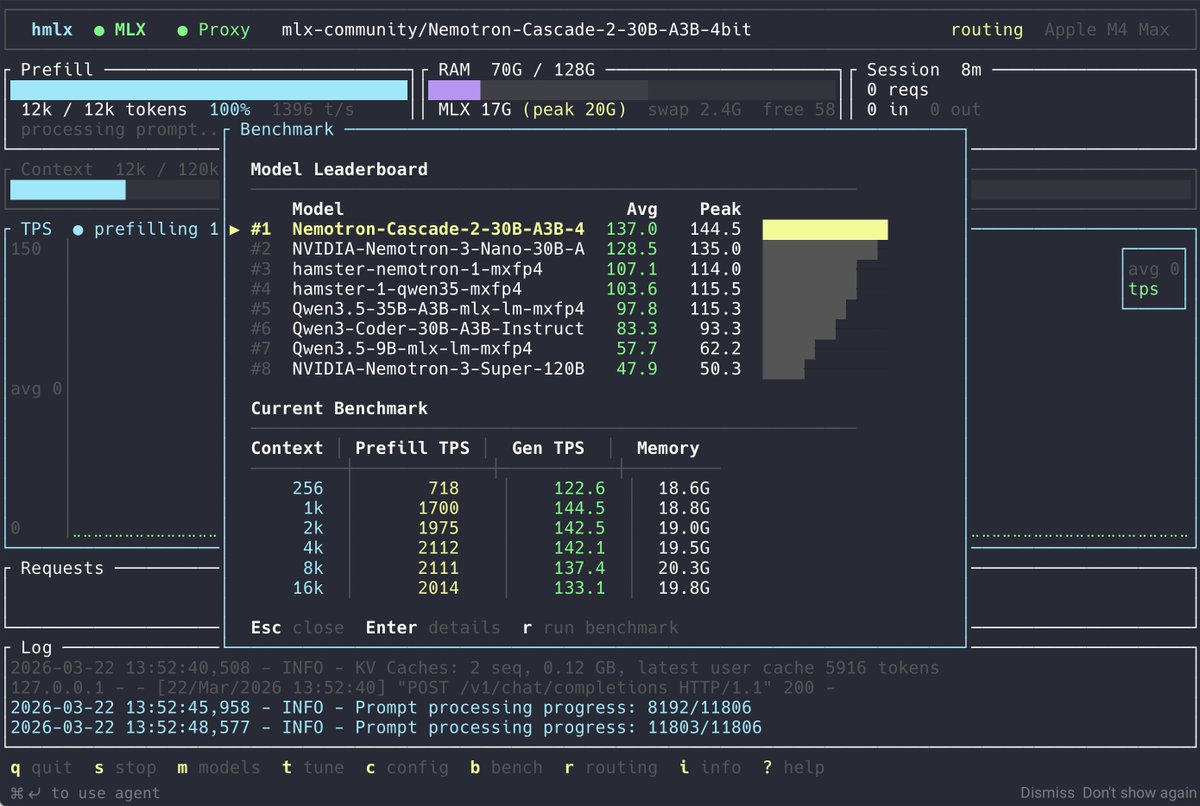Click the Memory column header
This screenshot has width=1200, height=806.
pyautogui.click(x=668, y=448)
